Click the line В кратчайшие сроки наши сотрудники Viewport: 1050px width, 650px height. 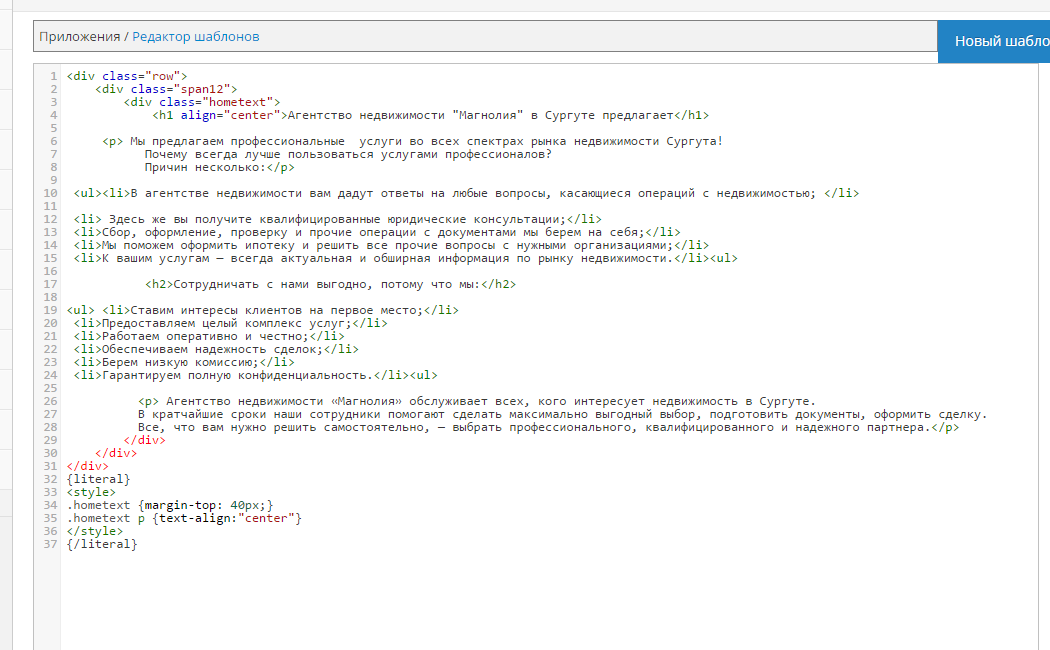562,414
